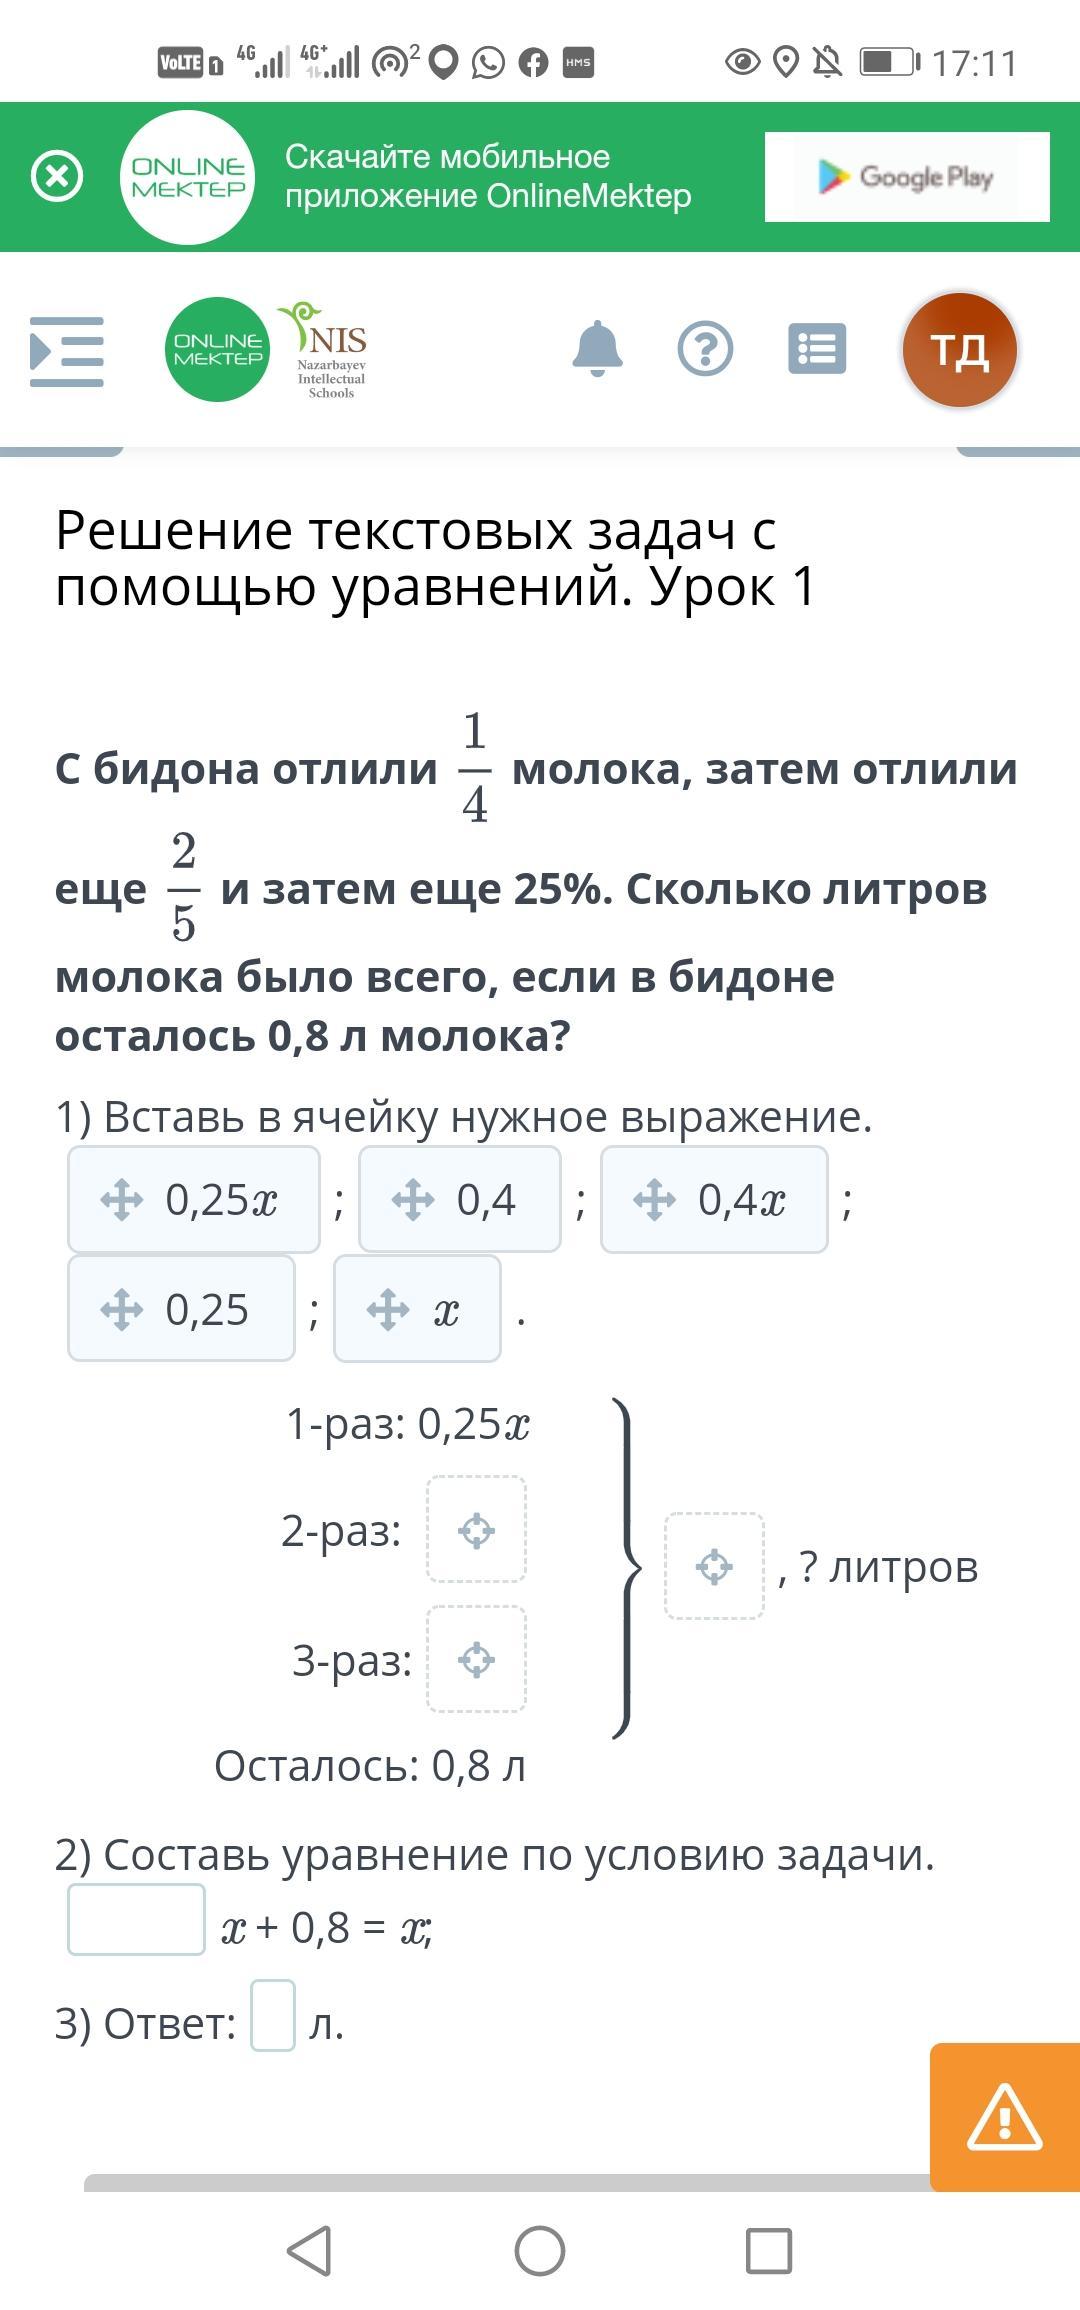Pick the 0,25 expression tile
The width and height of the screenshot is (1080, 2310).
(181, 1309)
